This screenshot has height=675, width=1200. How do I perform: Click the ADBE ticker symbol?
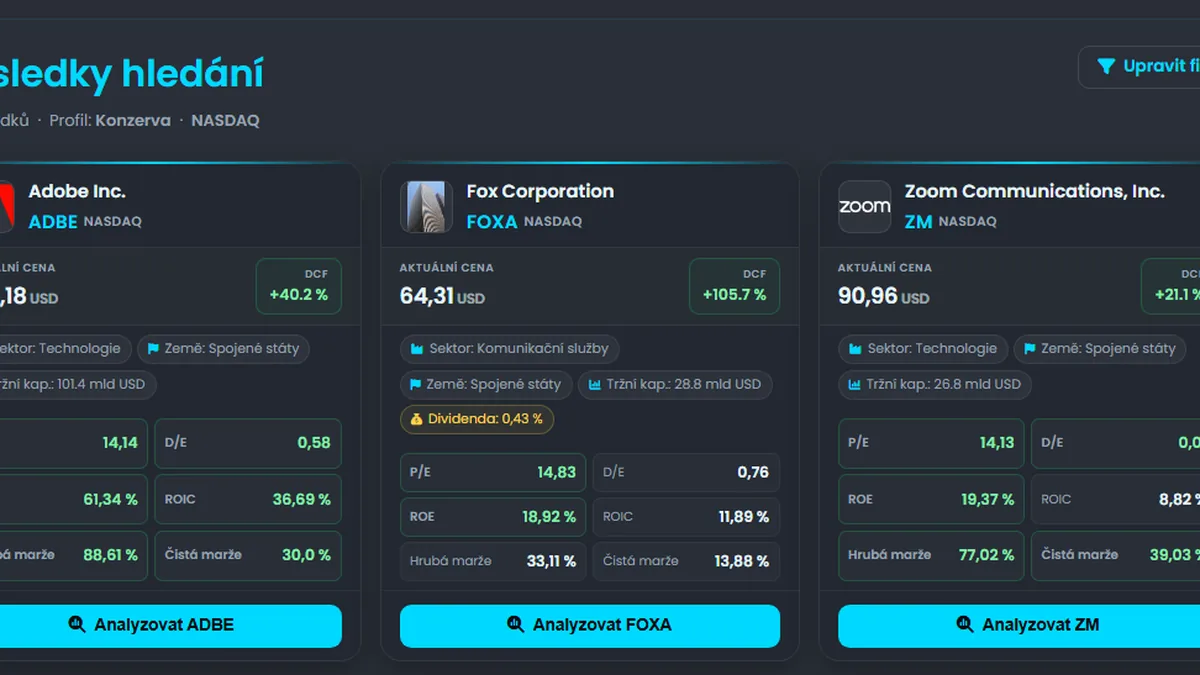53,222
